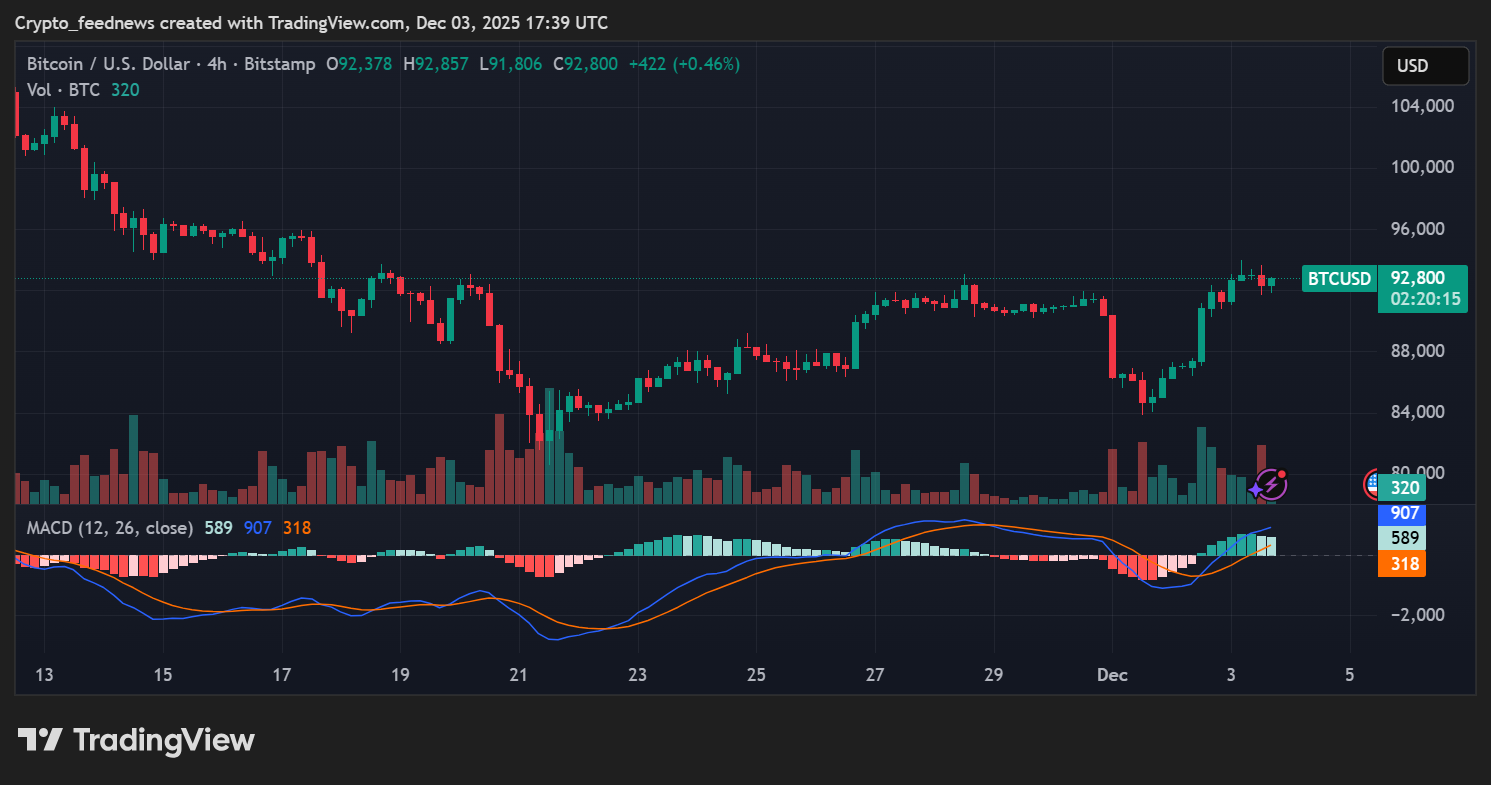Click the orange 318 signal value label
This screenshot has height=785, width=1491.
[1405, 564]
